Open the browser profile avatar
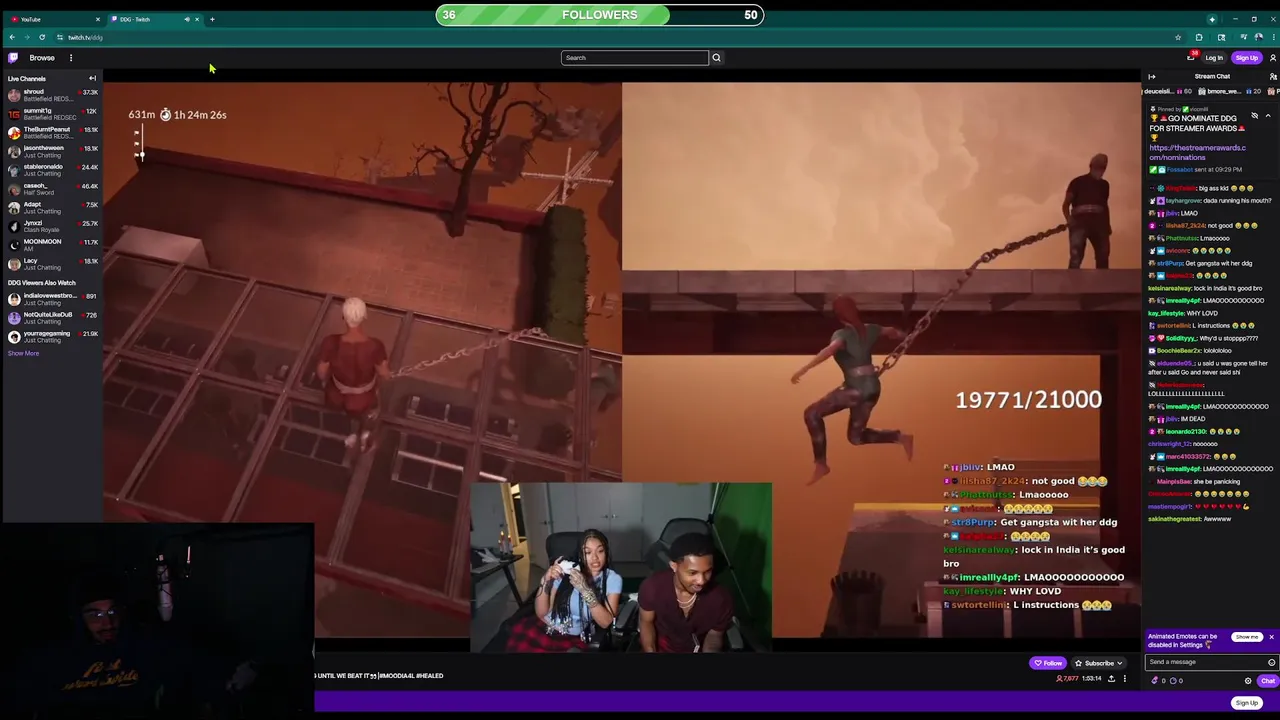Viewport: 1280px width, 720px height. [x=1258, y=37]
